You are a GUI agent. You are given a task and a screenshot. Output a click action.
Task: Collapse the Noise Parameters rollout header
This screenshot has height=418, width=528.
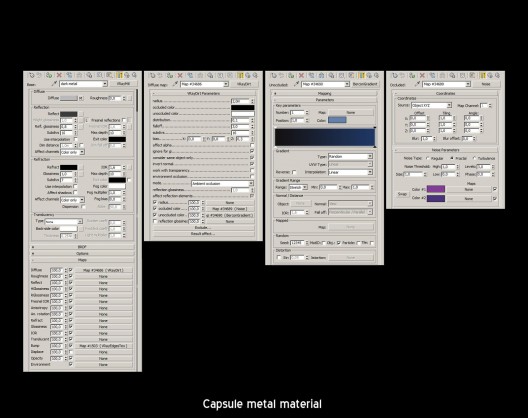(x=445, y=150)
